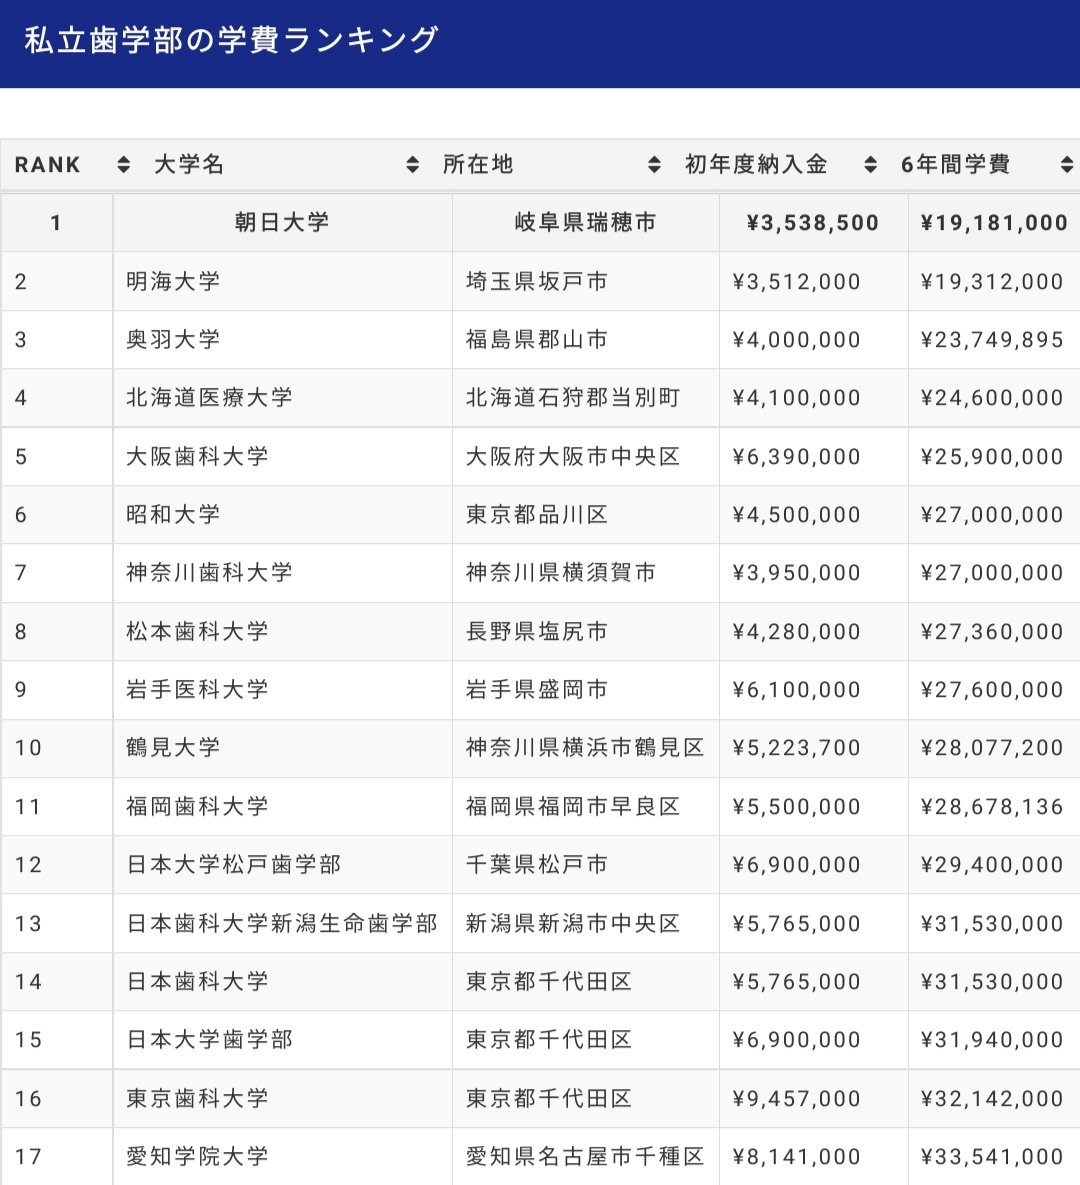Screen dimensions: 1080x1185
Task: Click first-year fee ¥5,223,700
Action: click(797, 748)
